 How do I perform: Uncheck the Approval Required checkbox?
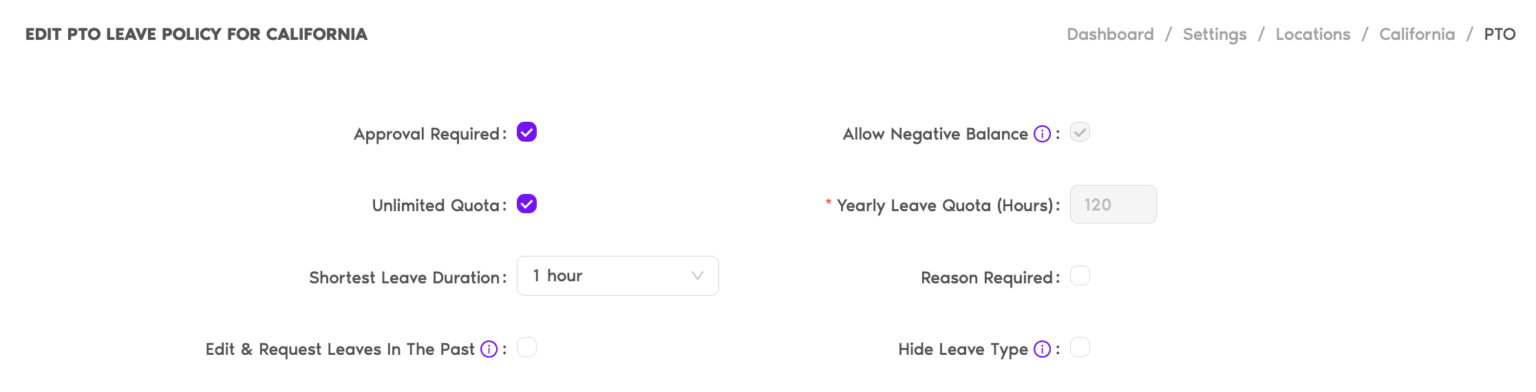527,132
